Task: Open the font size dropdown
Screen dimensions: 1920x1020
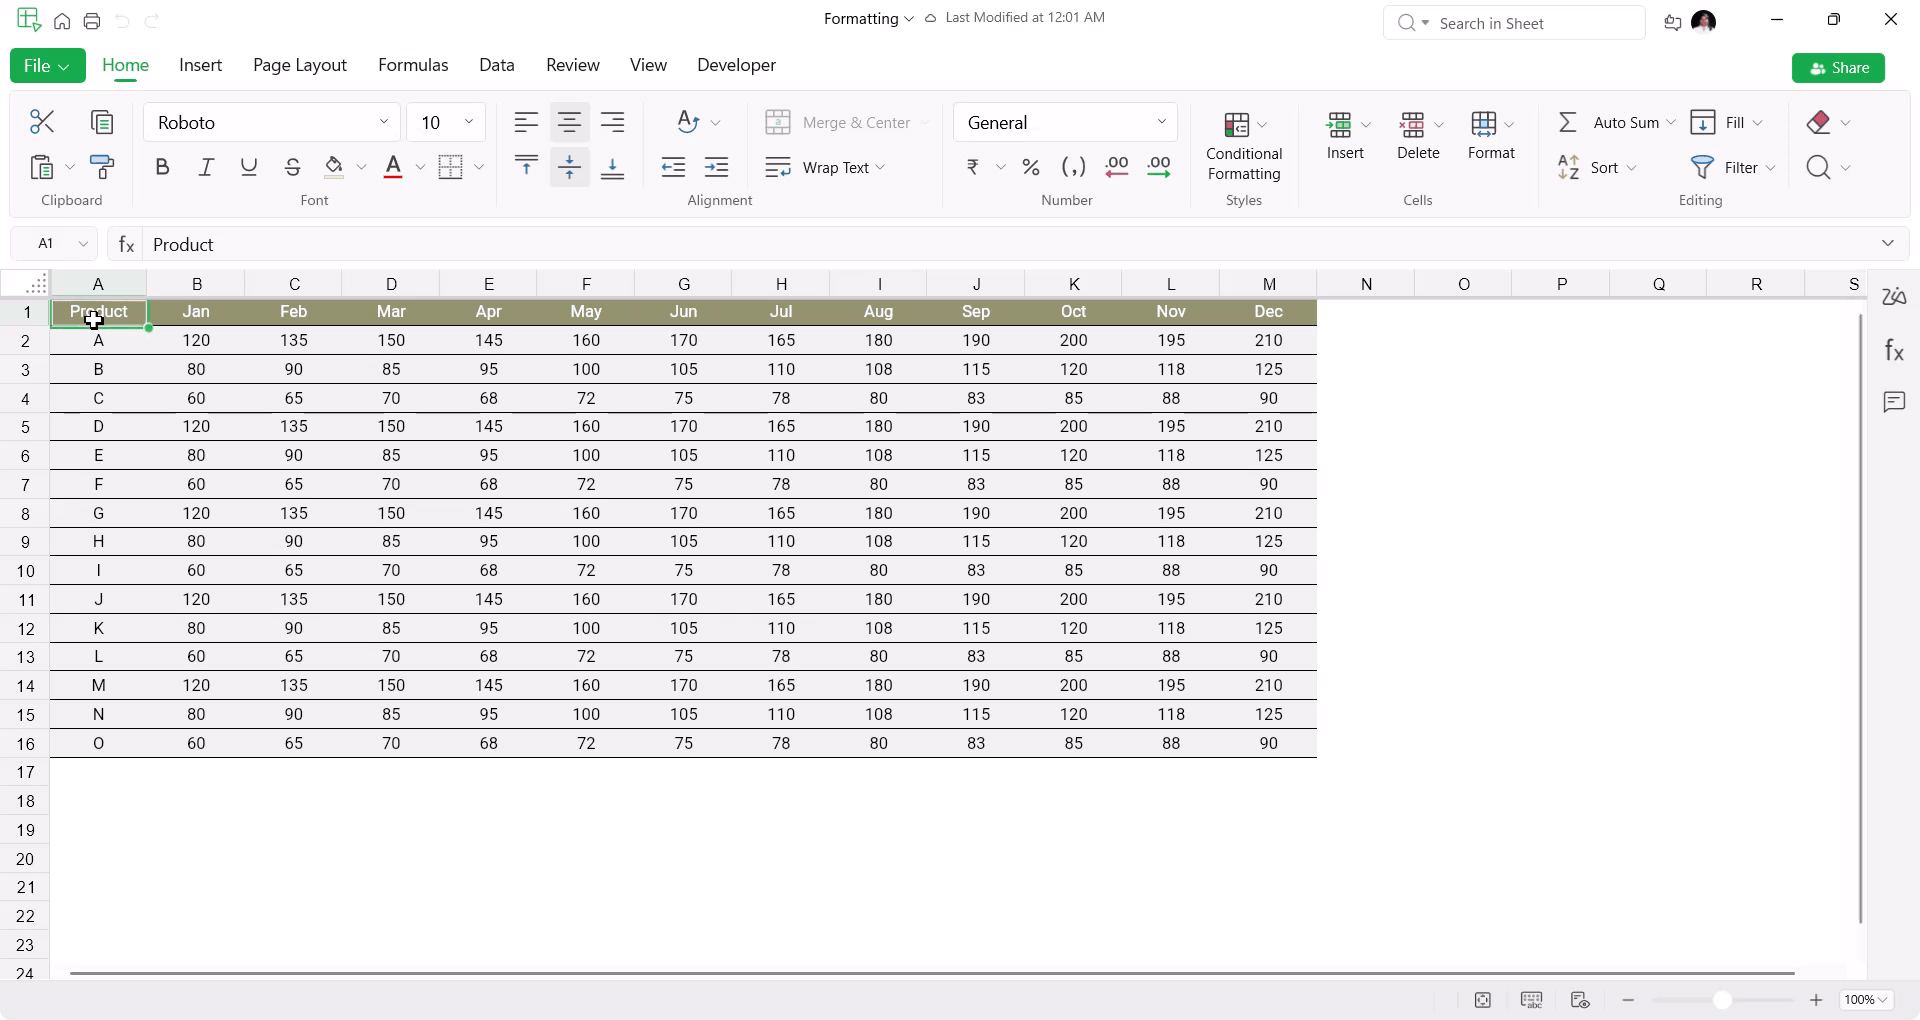Action: pyautogui.click(x=446, y=122)
